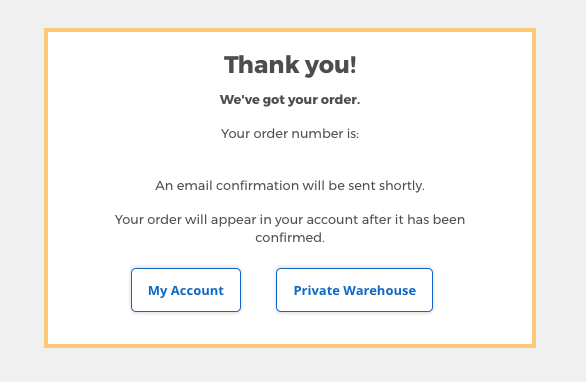Click the word "Thank" in the heading
Viewport: 586px width, 382px height.
(261, 65)
